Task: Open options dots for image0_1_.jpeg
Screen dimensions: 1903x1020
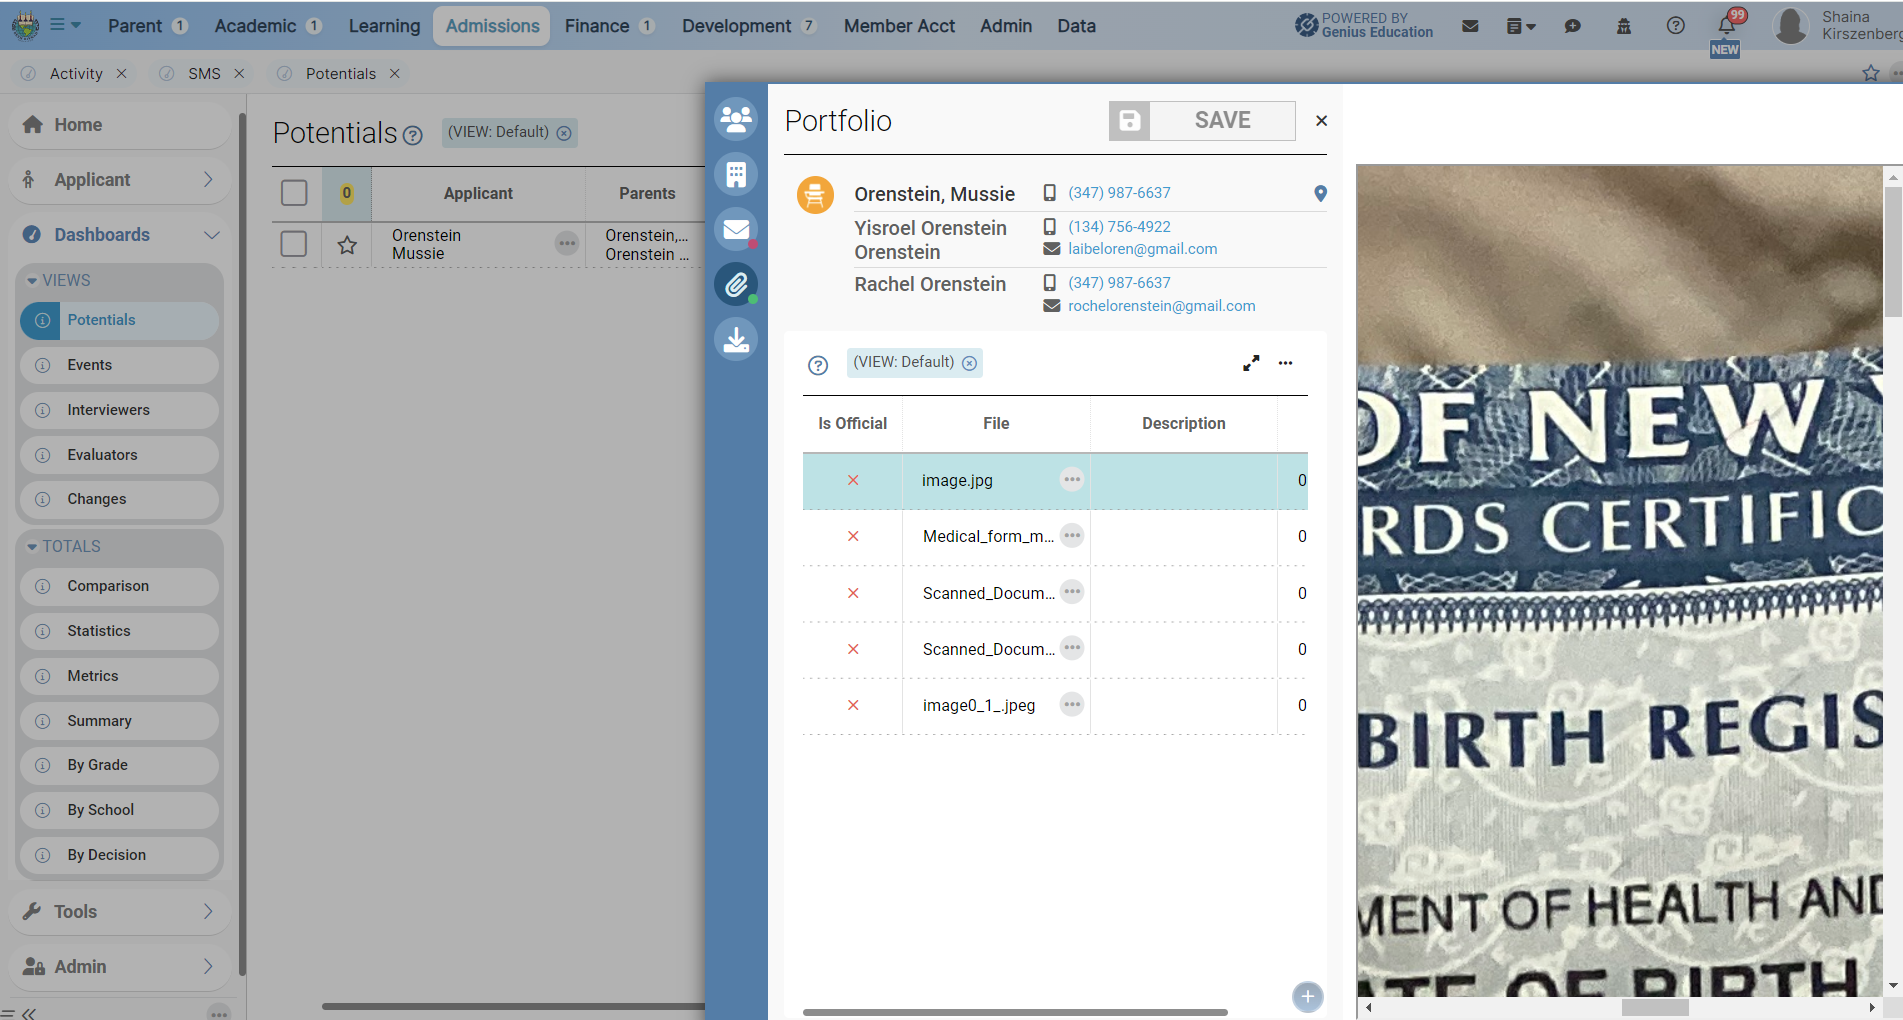Action: [1072, 705]
